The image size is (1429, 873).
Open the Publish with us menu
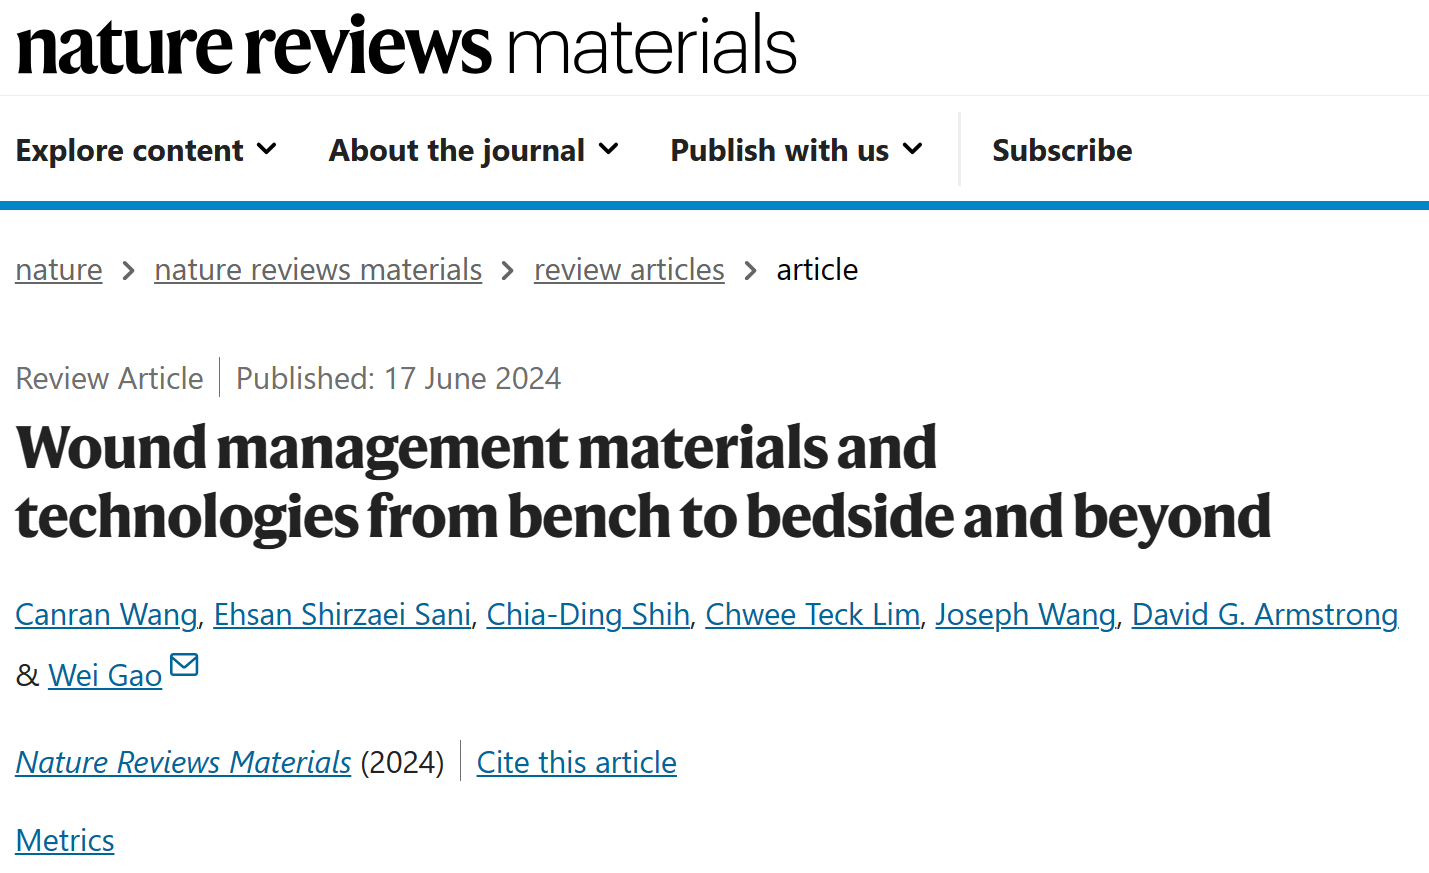(x=796, y=150)
